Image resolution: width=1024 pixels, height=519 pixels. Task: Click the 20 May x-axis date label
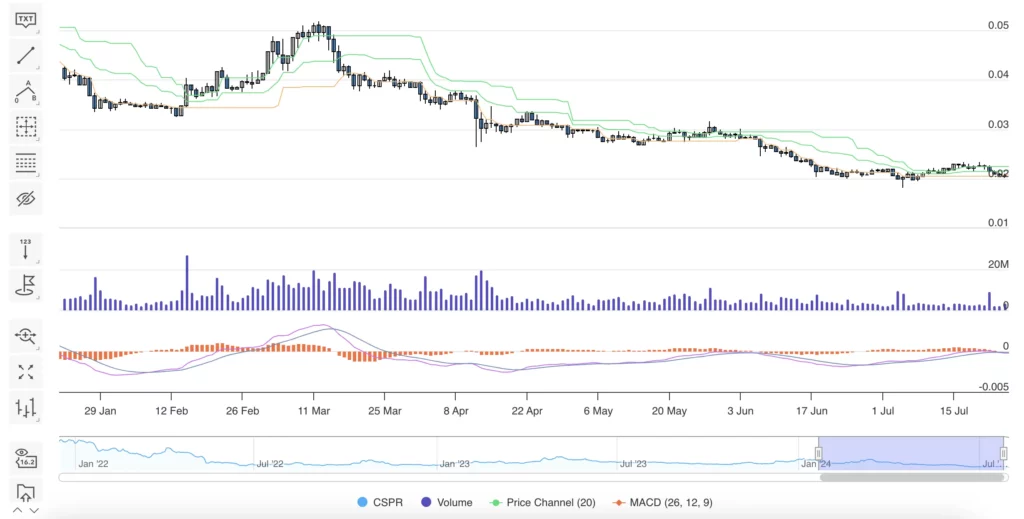[x=669, y=411]
